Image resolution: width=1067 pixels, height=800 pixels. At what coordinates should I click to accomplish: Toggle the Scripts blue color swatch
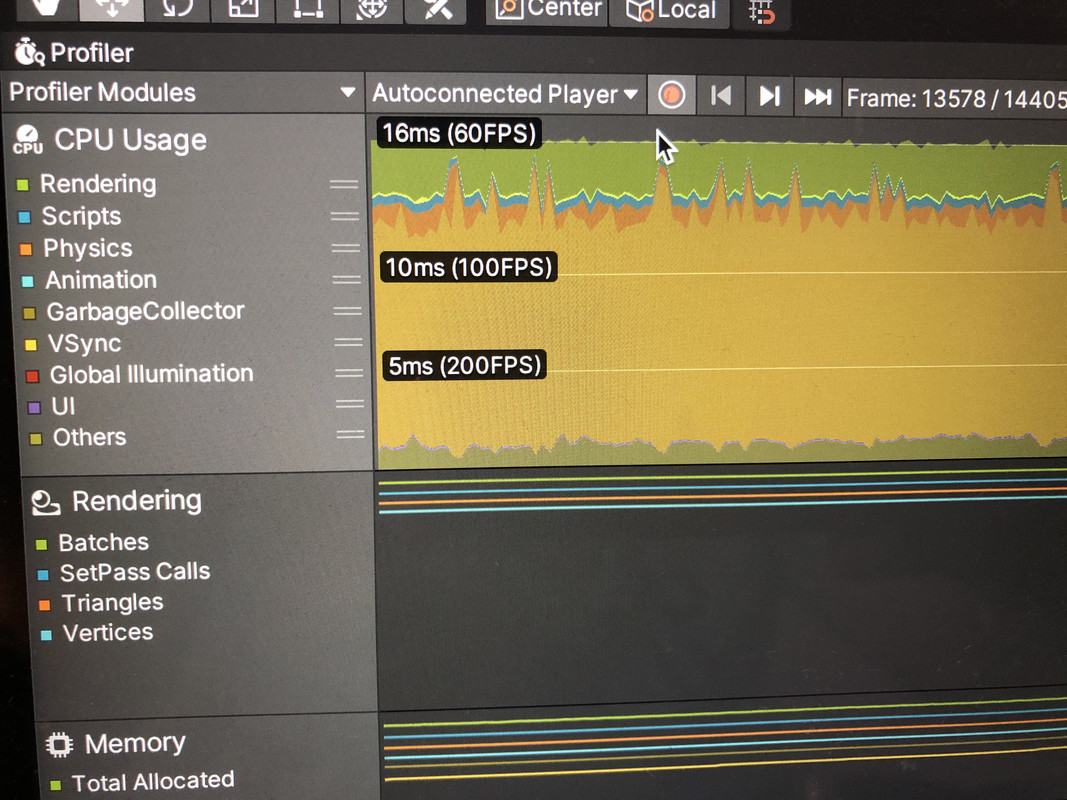click(24, 217)
